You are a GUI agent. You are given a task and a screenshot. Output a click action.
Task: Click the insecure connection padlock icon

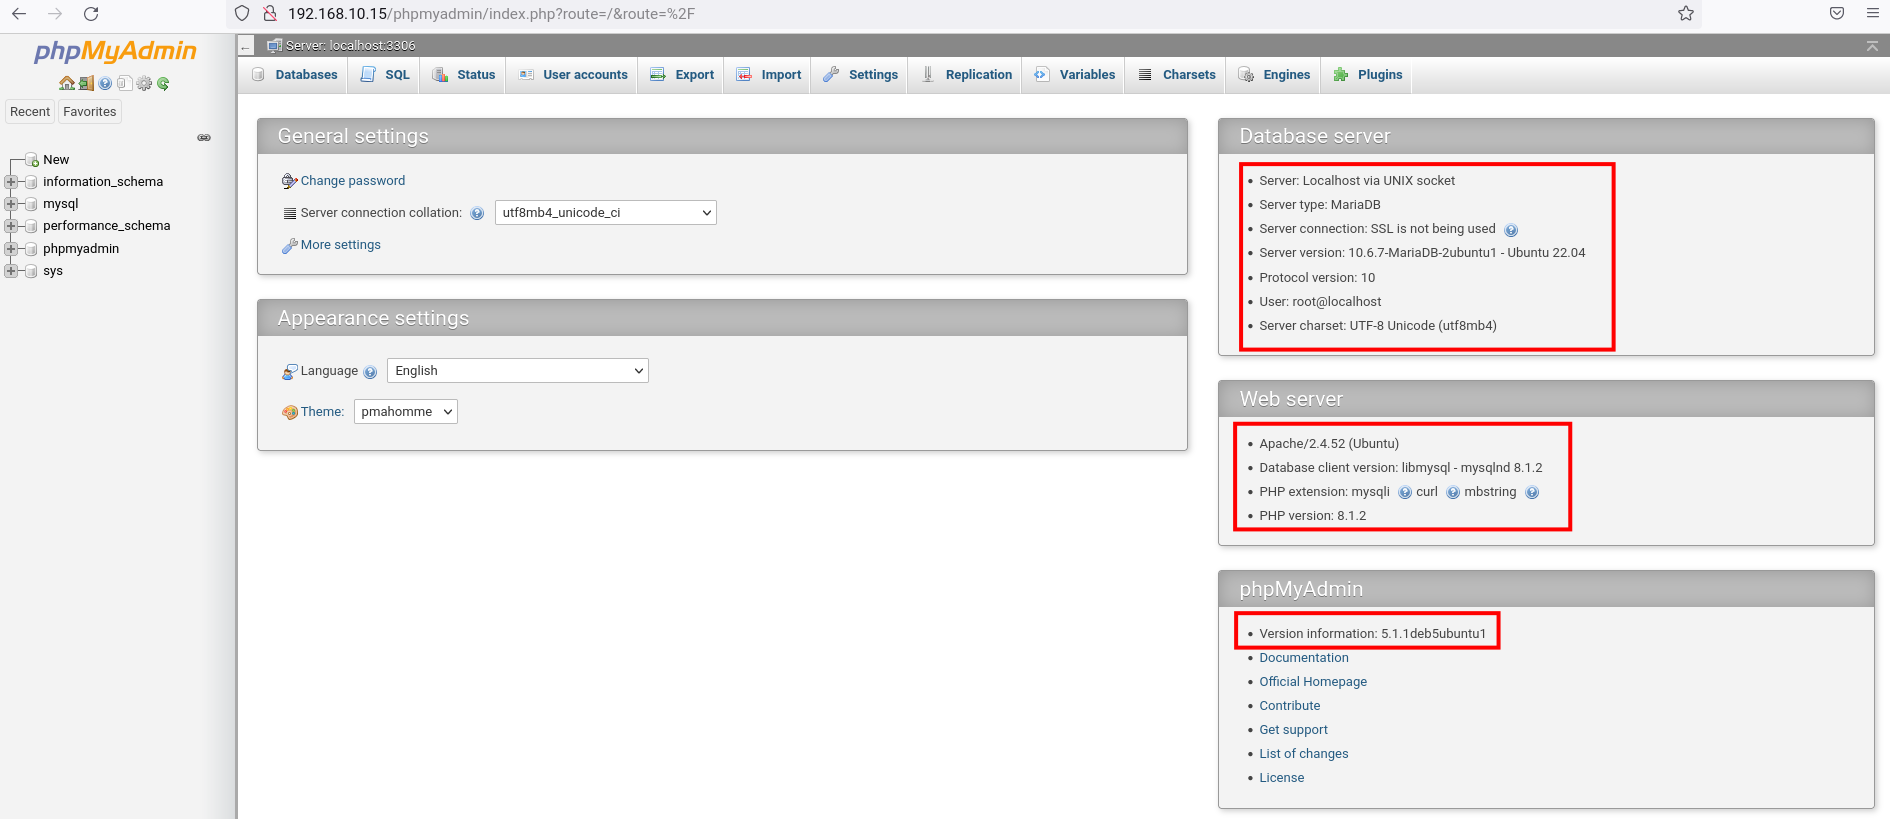coord(269,13)
